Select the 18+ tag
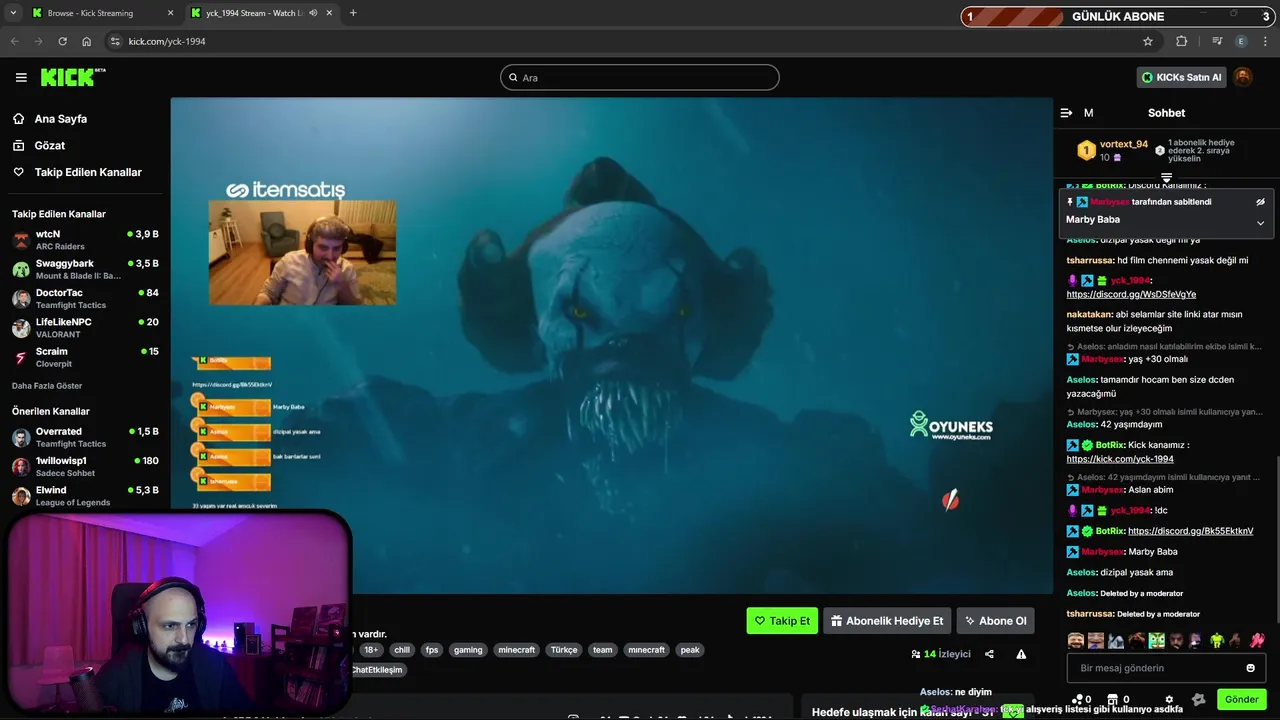 [371, 650]
